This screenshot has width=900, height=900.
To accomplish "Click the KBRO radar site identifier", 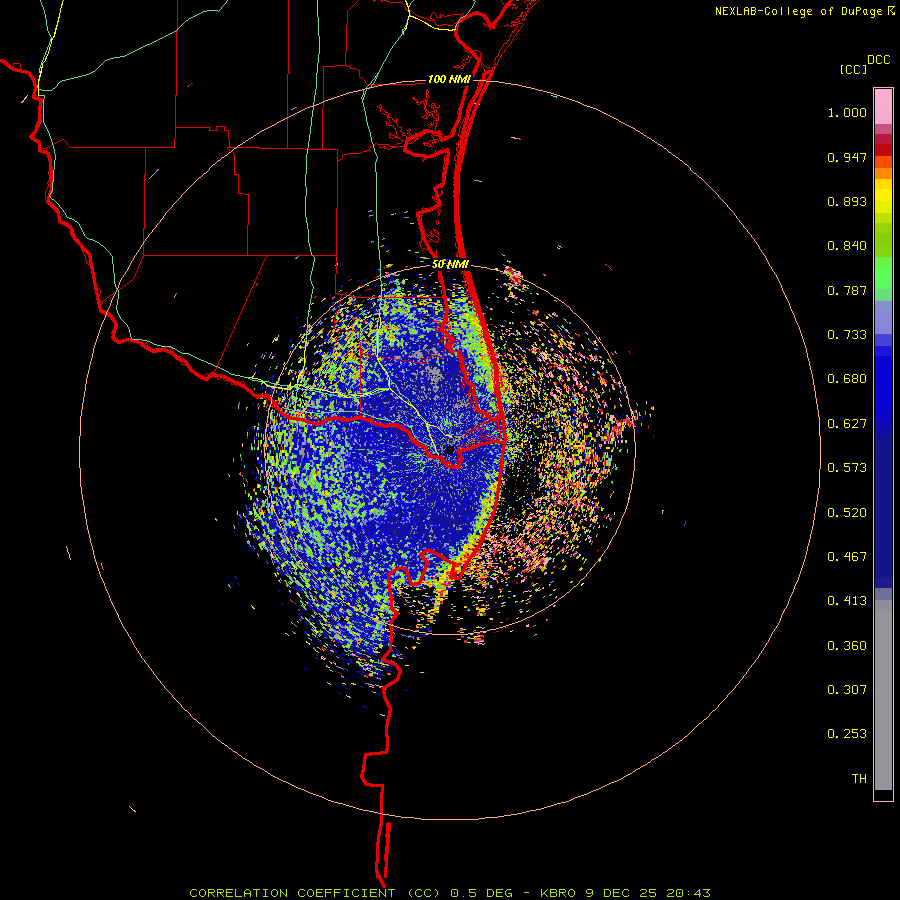I will click(558, 893).
